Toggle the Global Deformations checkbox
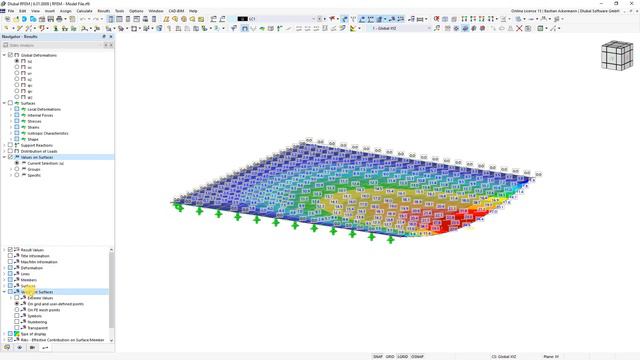The width and height of the screenshot is (640, 360). (11, 55)
